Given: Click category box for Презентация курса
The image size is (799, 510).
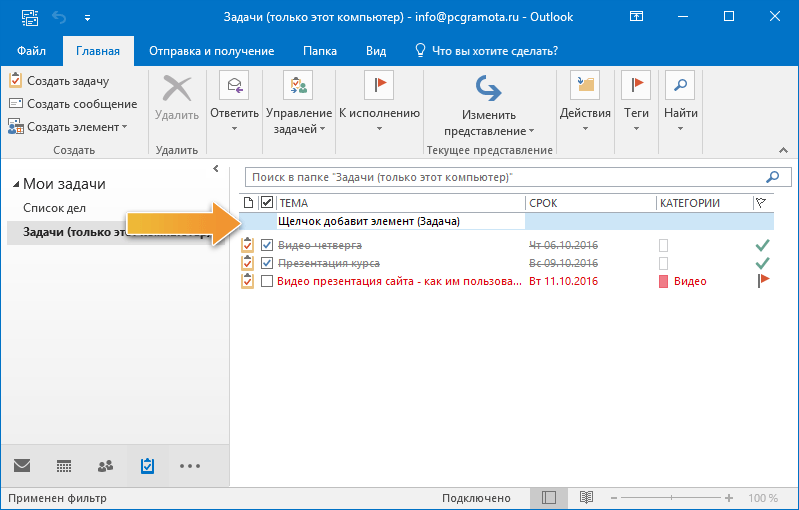Looking at the screenshot, I should pos(663,263).
